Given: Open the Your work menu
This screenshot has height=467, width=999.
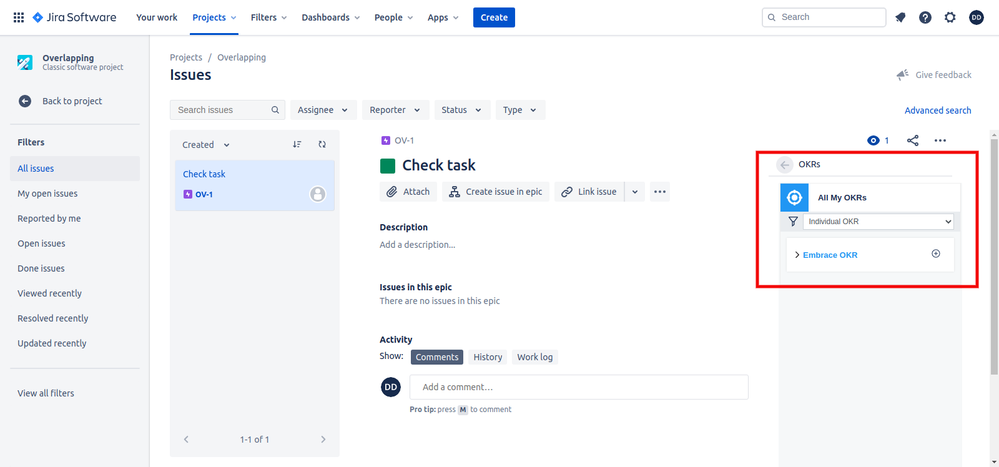Looking at the screenshot, I should click(157, 17).
